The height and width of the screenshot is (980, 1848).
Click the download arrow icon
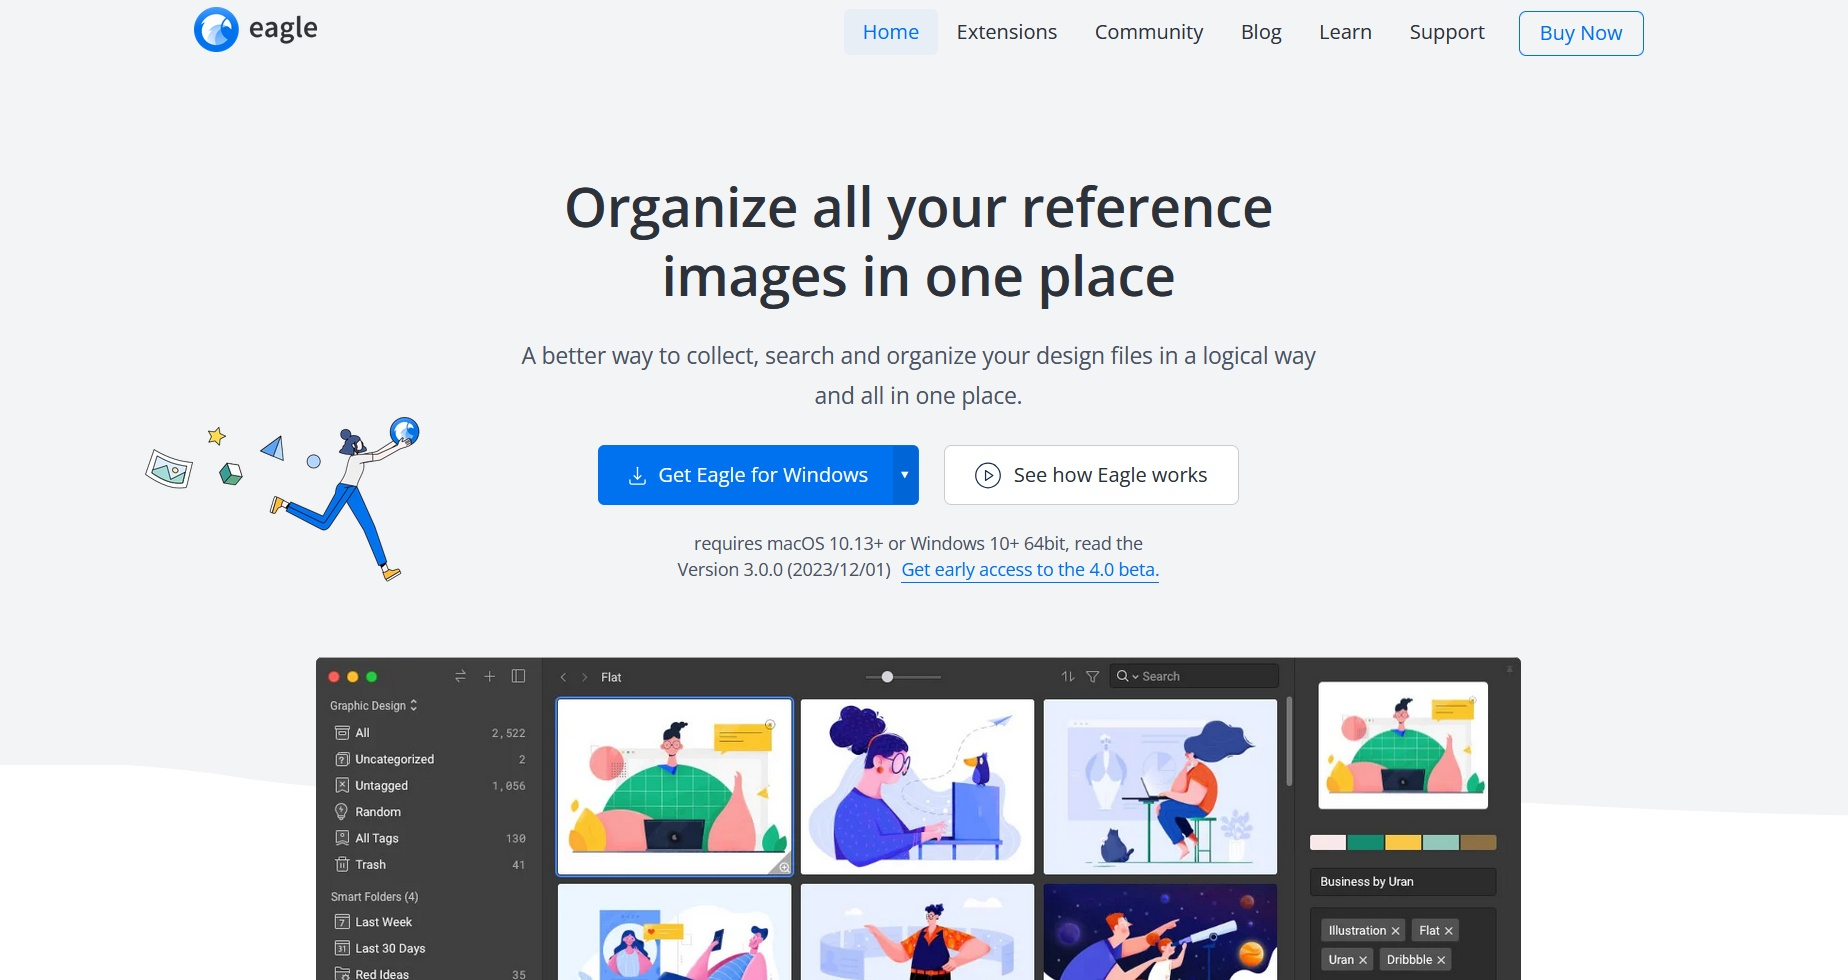[x=637, y=476]
